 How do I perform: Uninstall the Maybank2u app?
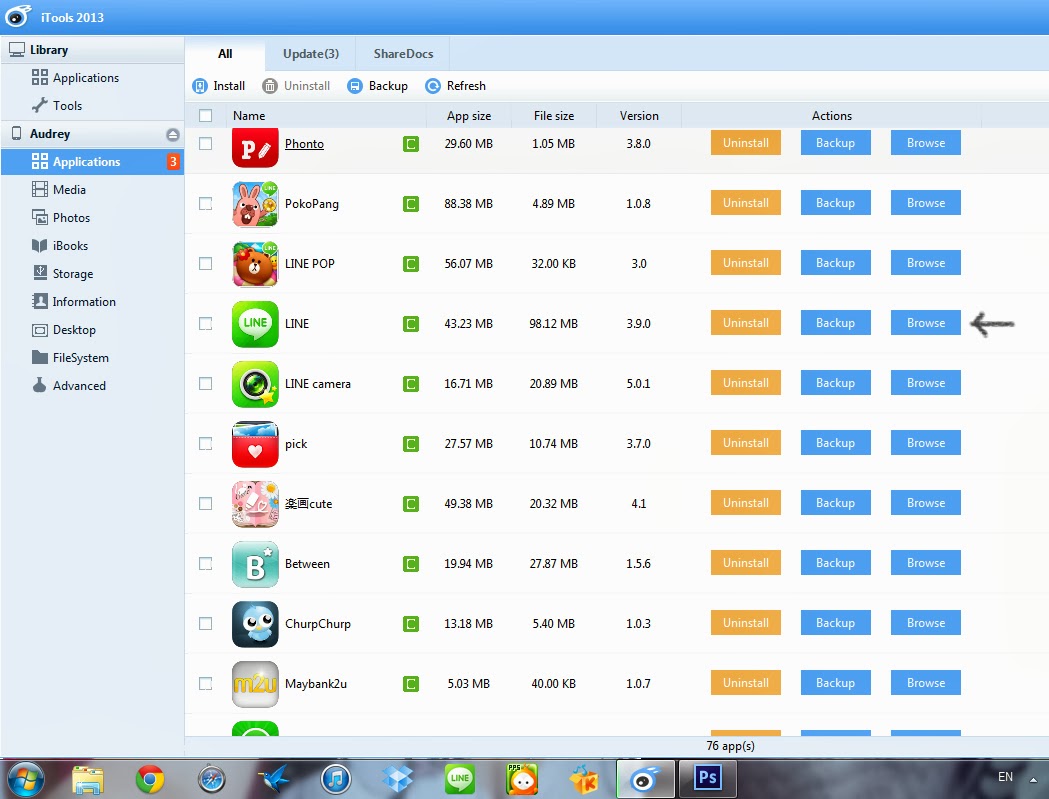tap(745, 683)
